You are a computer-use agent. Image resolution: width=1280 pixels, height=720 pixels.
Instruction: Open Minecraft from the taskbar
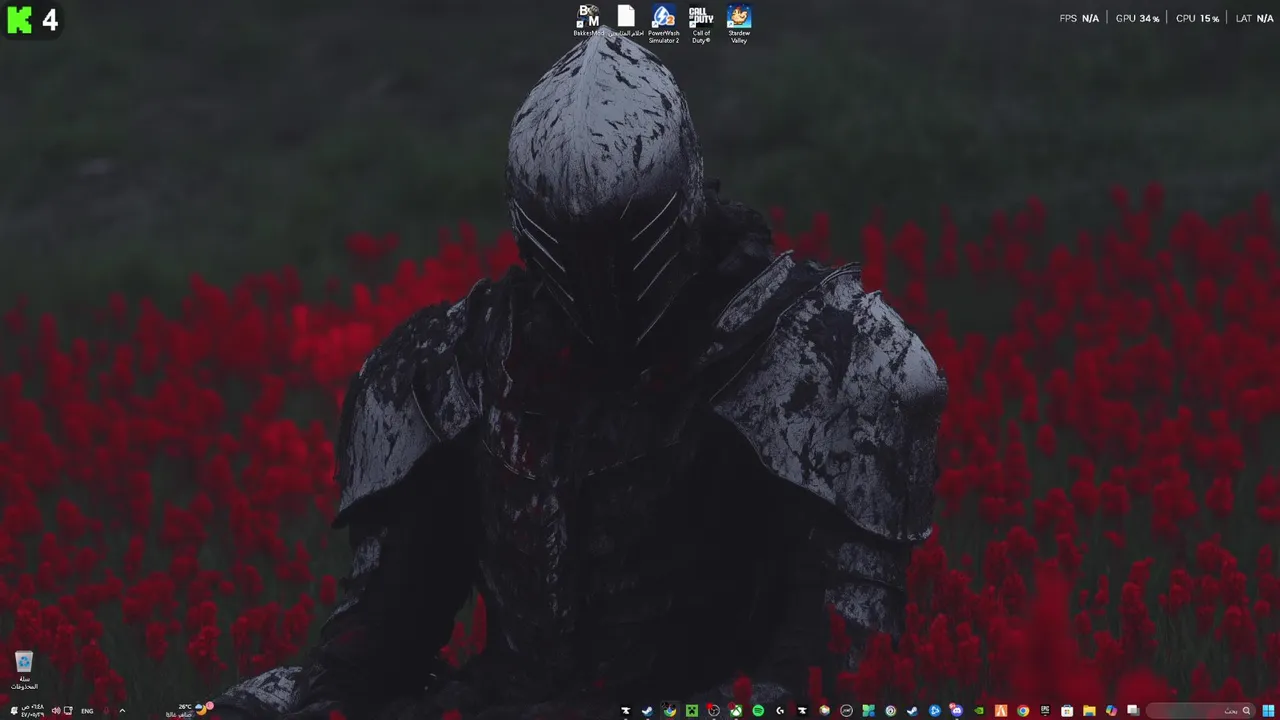pos(691,711)
